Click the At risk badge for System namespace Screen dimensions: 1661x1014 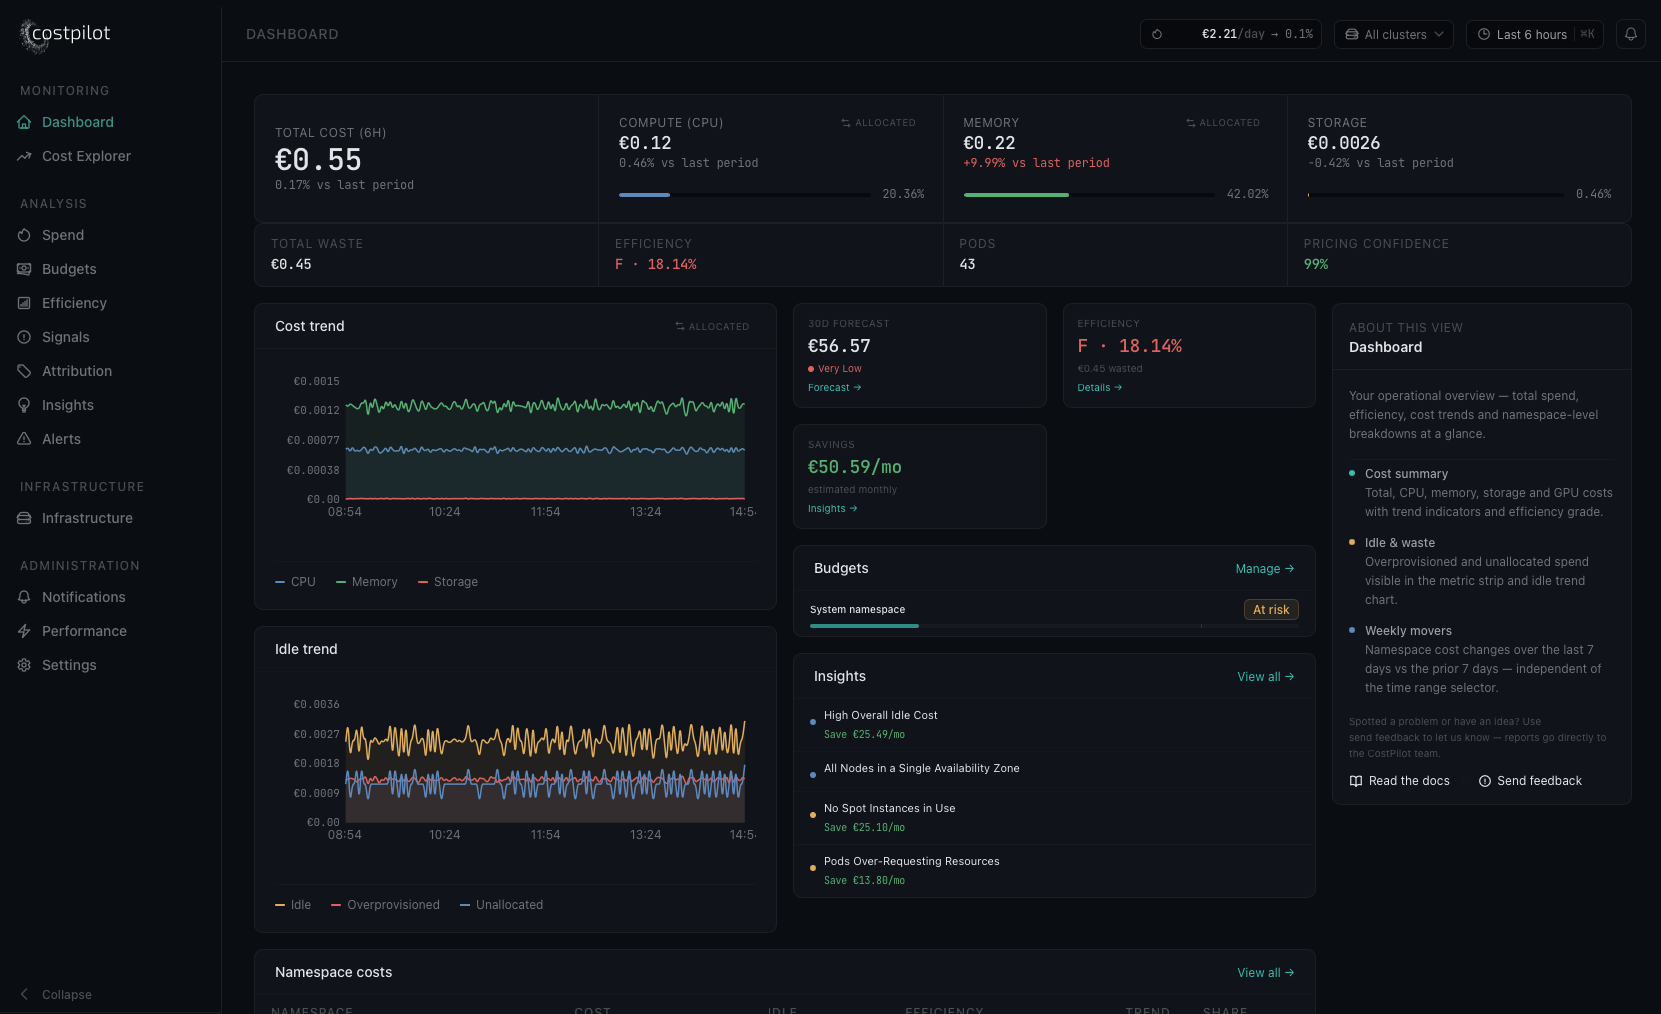click(1270, 609)
